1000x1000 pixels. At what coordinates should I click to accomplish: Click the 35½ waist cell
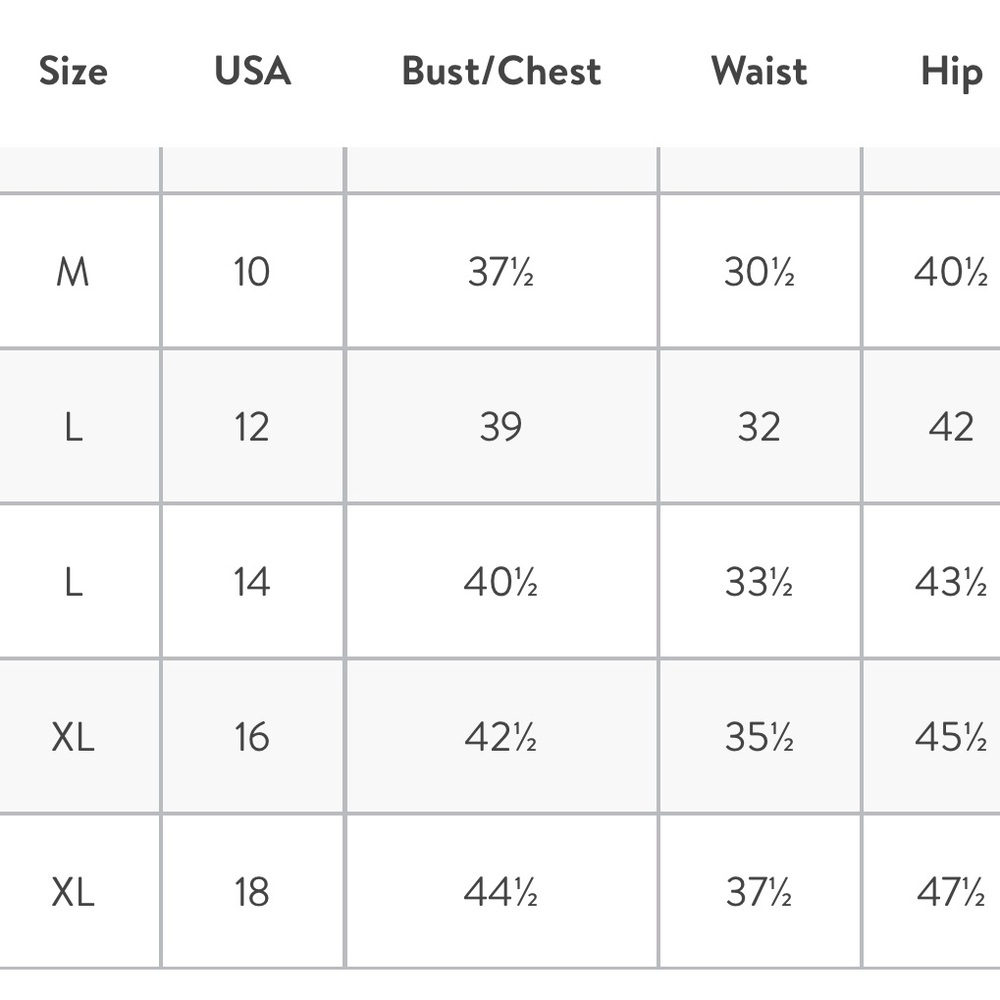pyautogui.click(x=759, y=737)
